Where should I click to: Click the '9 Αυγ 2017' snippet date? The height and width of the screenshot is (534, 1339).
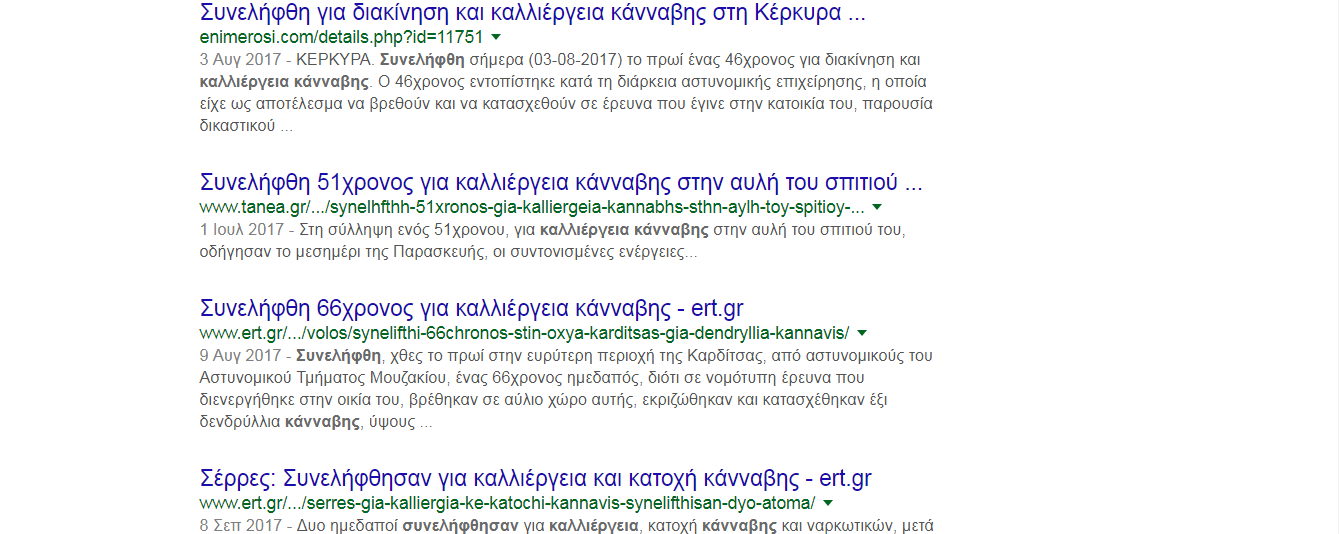(x=241, y=354)
